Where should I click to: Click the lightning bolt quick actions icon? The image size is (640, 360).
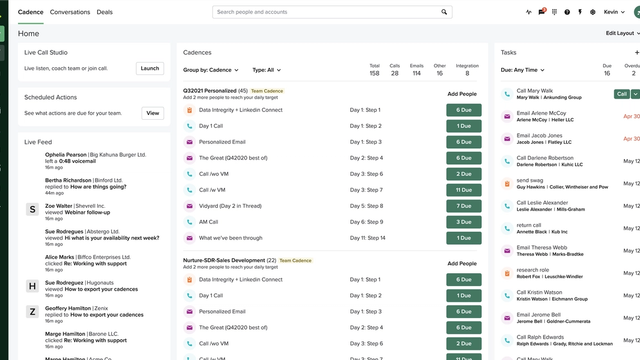[x=580, y=12]
